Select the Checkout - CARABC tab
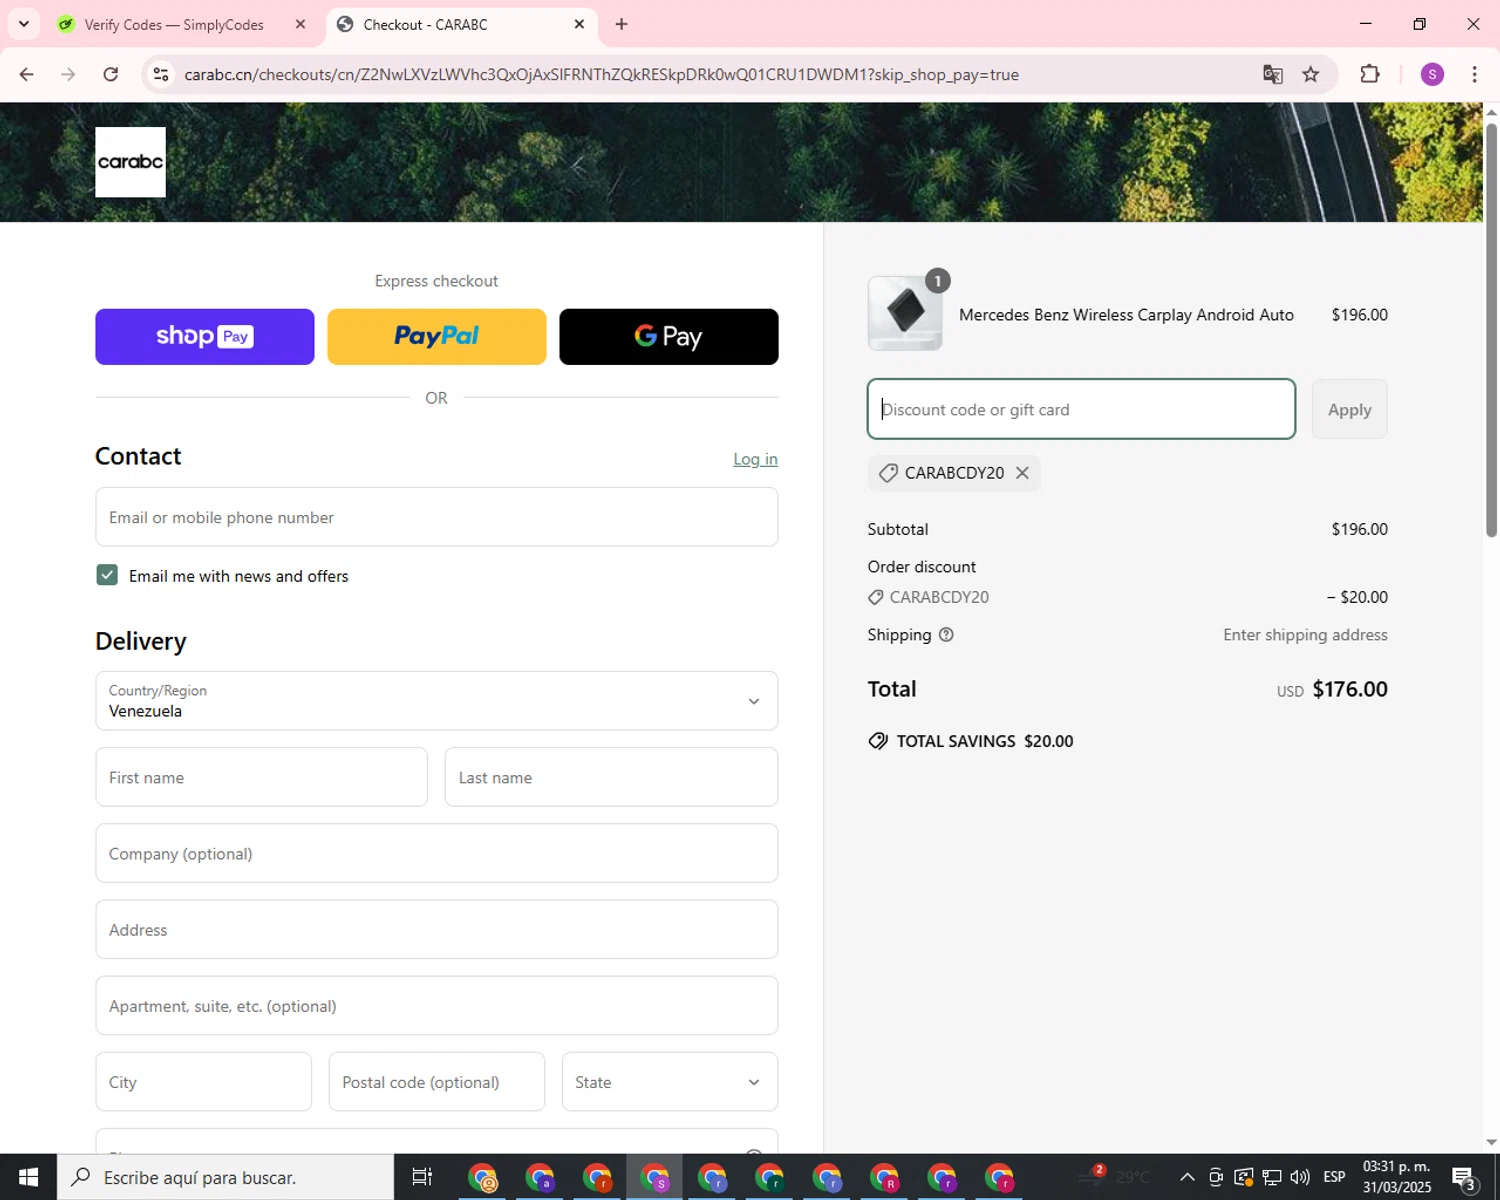This screenshot has height=1200, width=1500. (462, 24)
